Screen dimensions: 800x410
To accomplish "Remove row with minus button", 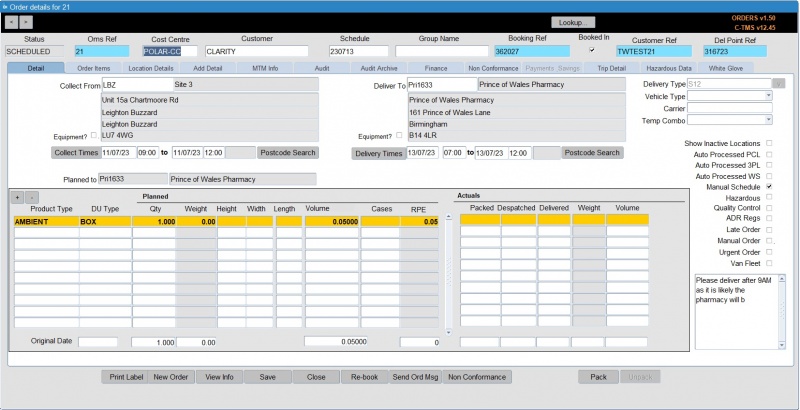I will point(32,197).
